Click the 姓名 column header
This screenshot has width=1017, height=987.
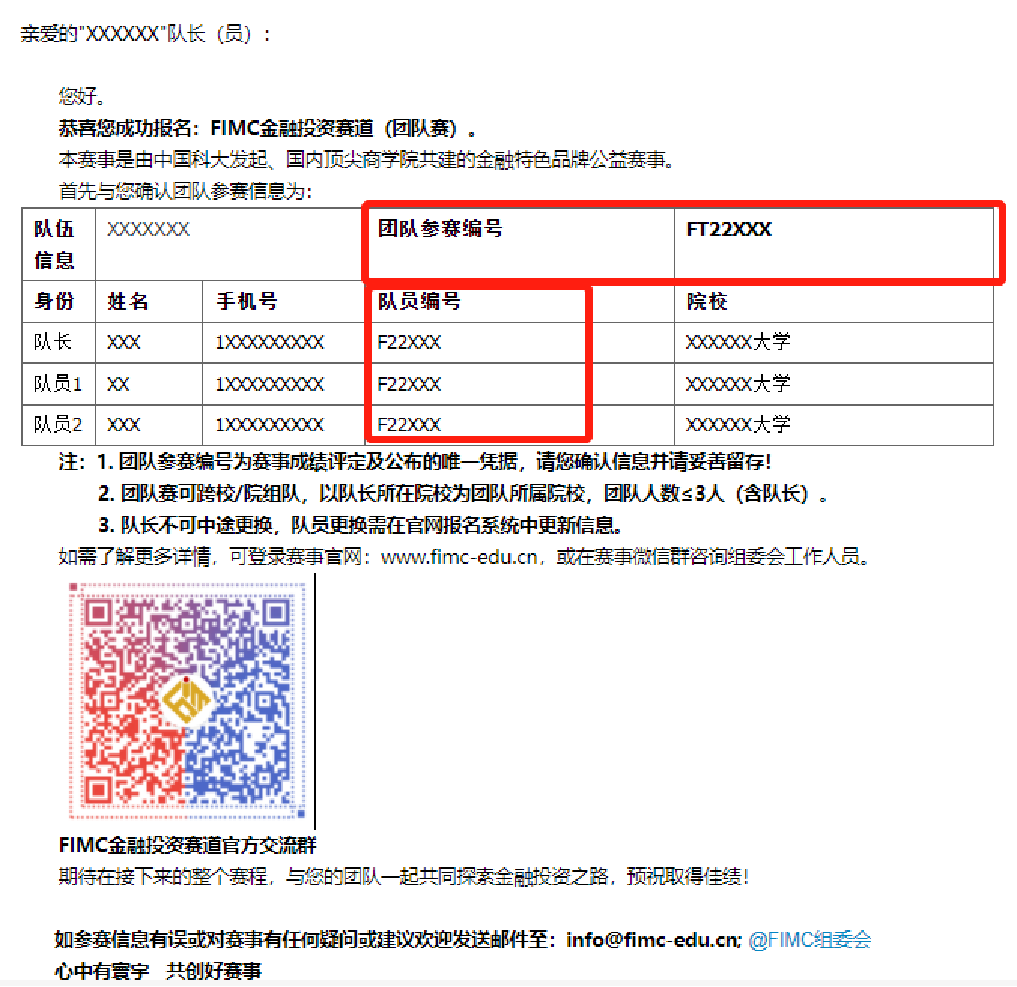pyautogui.click(x=149, y=302)
